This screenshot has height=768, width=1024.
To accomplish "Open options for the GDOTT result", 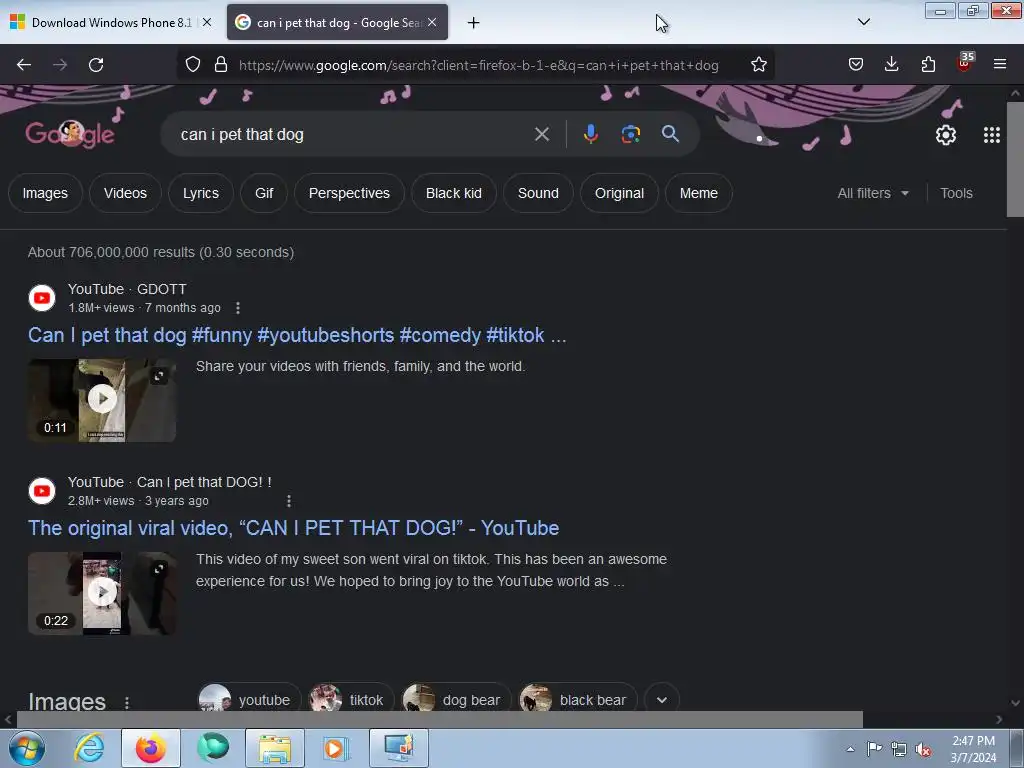I will click(x=238, y=308).
